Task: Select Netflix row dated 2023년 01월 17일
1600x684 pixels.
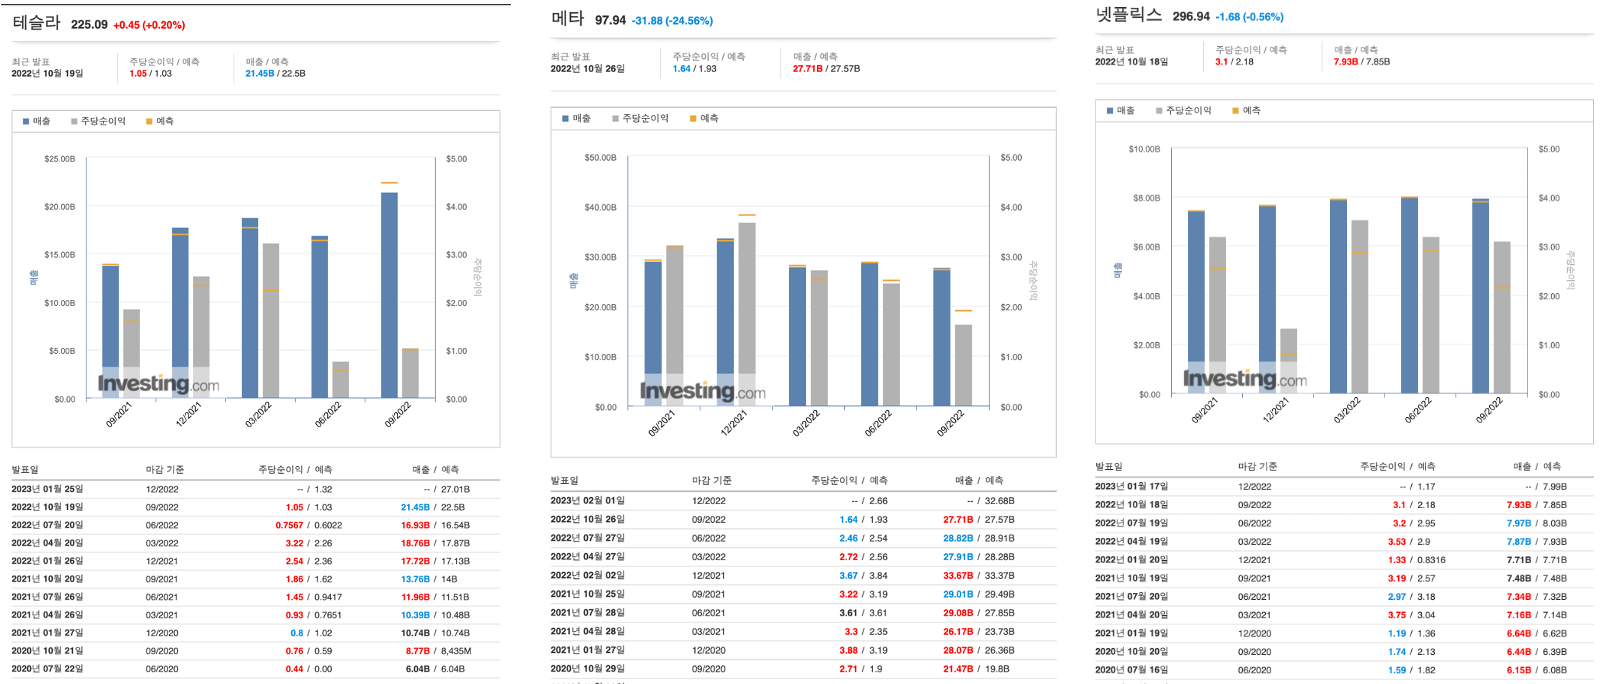Action: 1344,487
